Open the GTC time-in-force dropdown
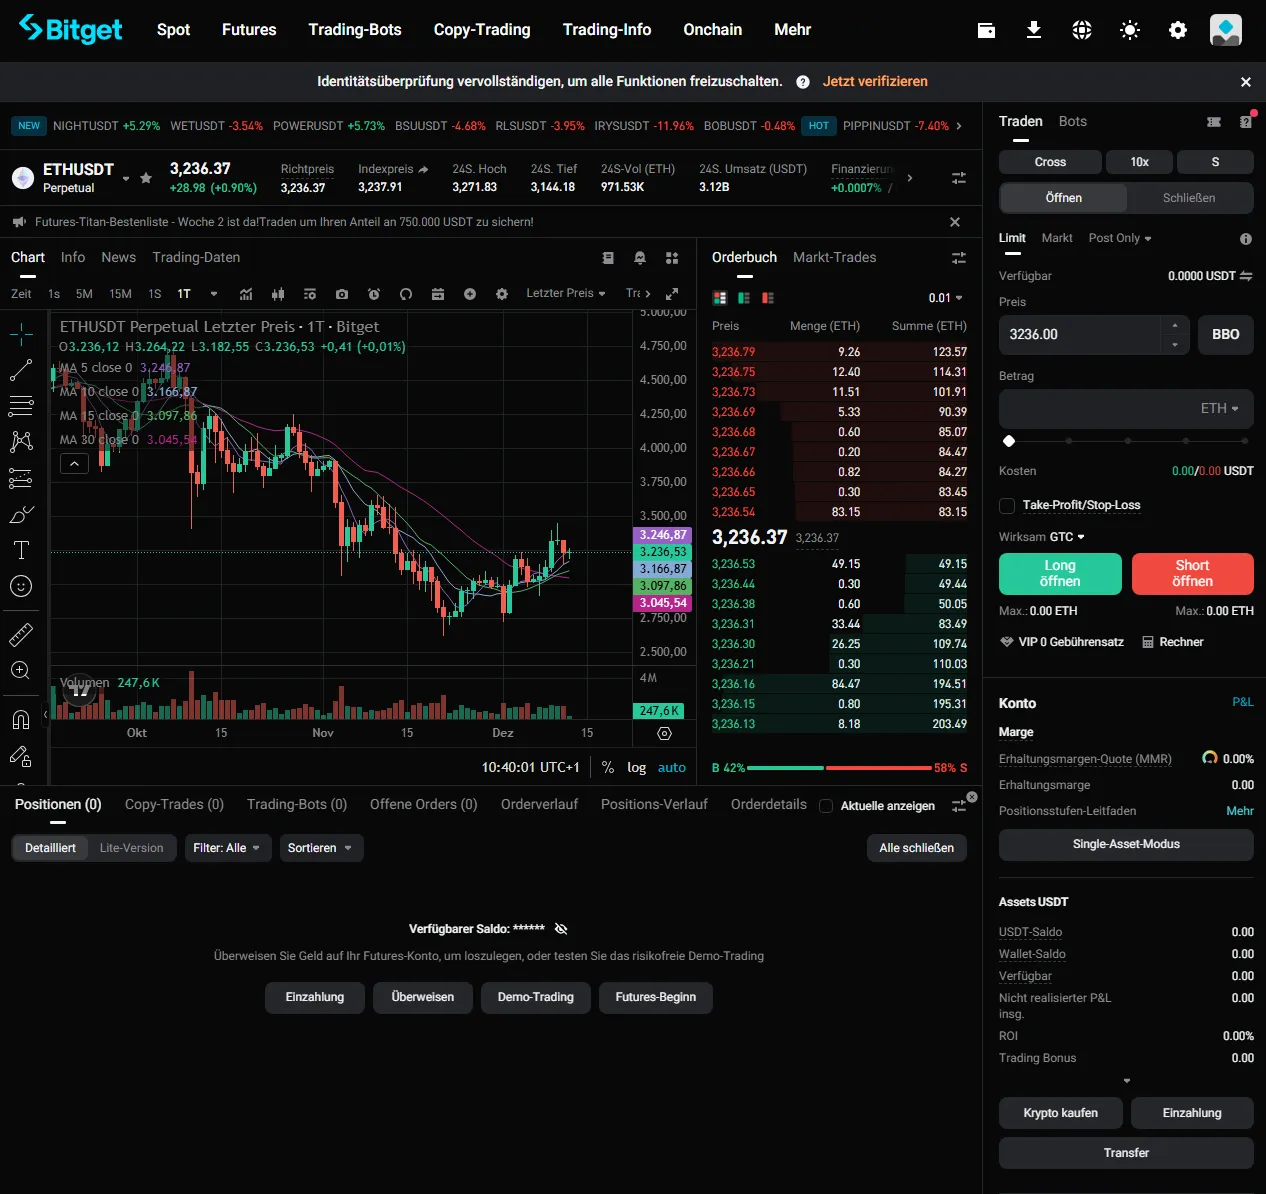Viewport: 1266px width, 1194px height. click(x=1067, y=537)
